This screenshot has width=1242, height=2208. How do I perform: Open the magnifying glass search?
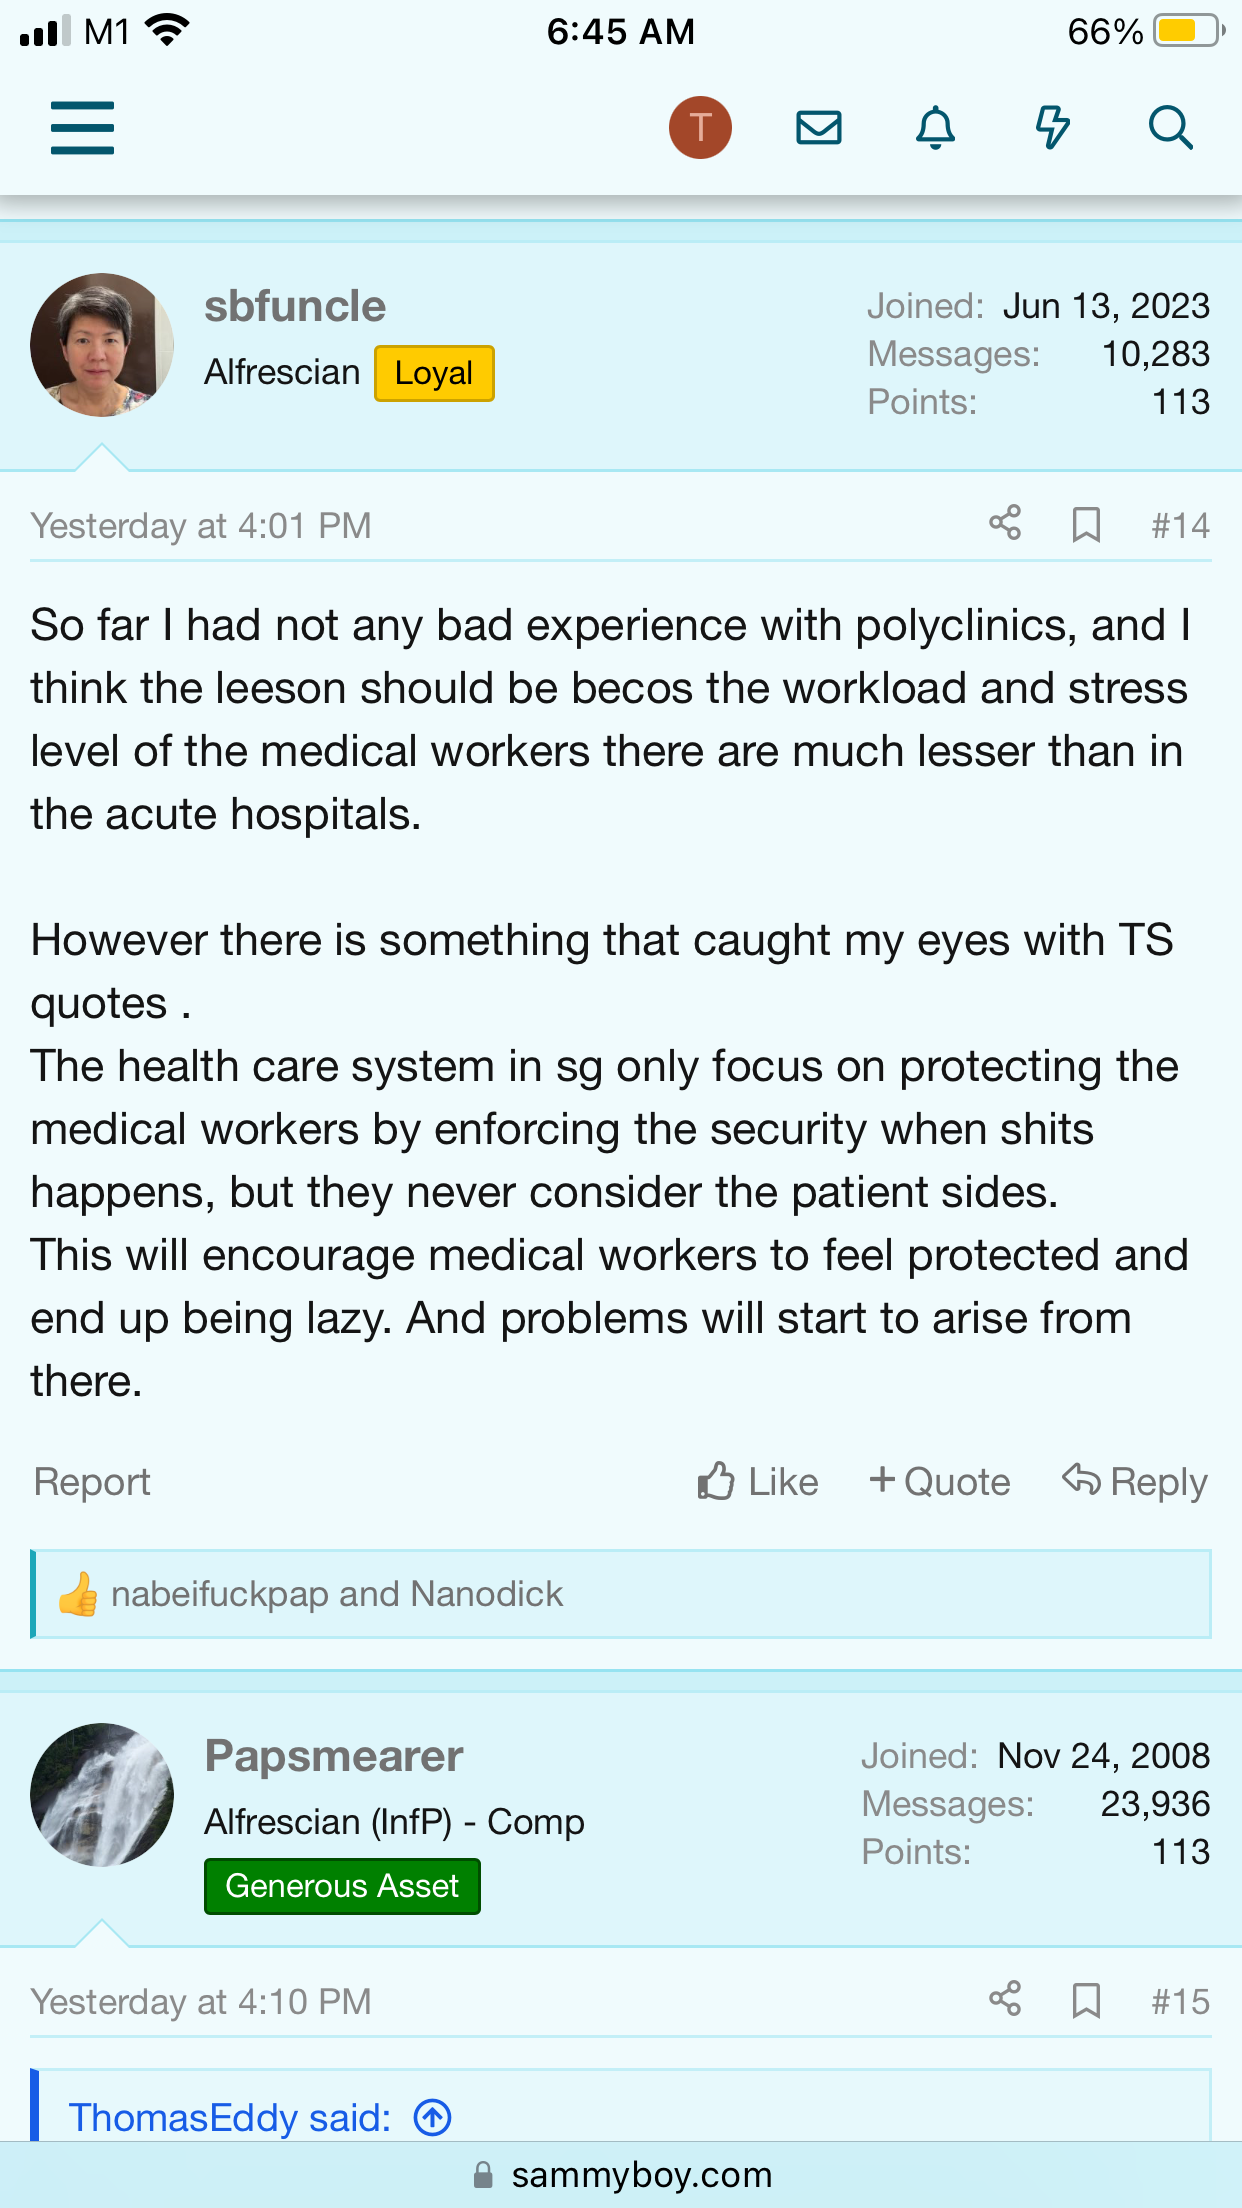[x=1170, y=128]
